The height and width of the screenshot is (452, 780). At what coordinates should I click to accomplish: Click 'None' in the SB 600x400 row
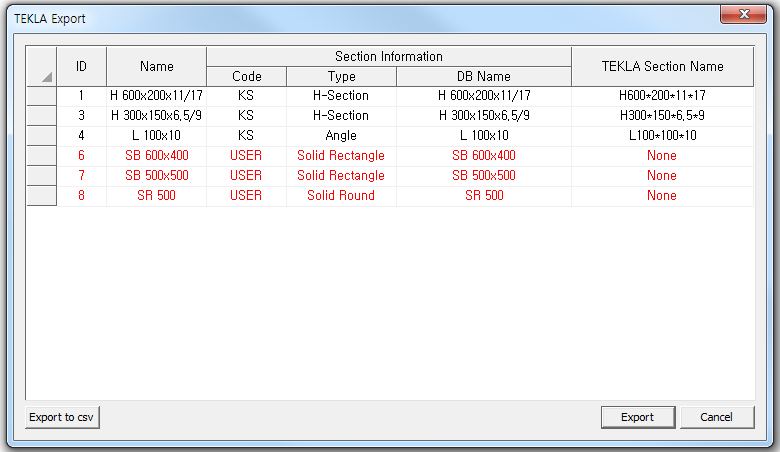663,156
